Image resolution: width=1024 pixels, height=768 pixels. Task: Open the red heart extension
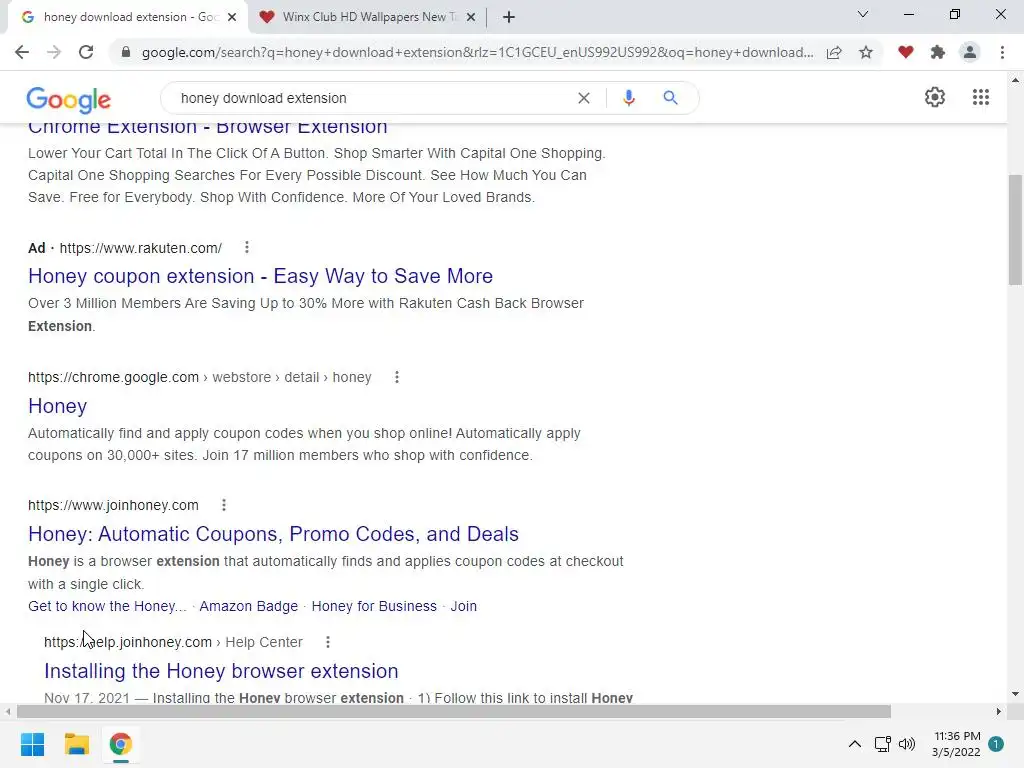tap(906, 52)
